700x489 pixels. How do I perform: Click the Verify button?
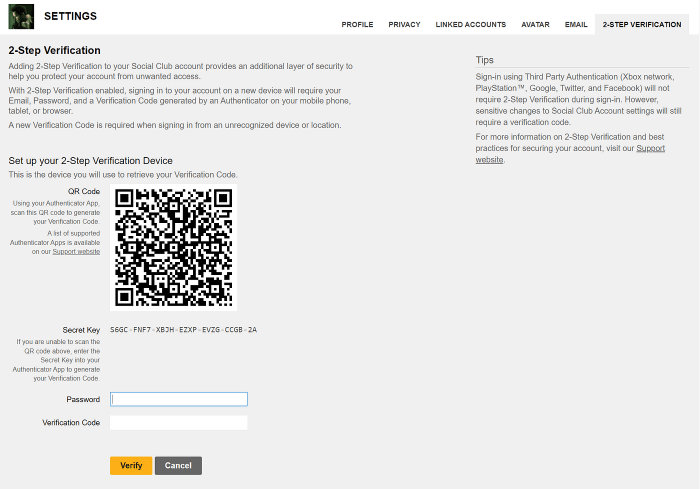[x=131, y=465]
